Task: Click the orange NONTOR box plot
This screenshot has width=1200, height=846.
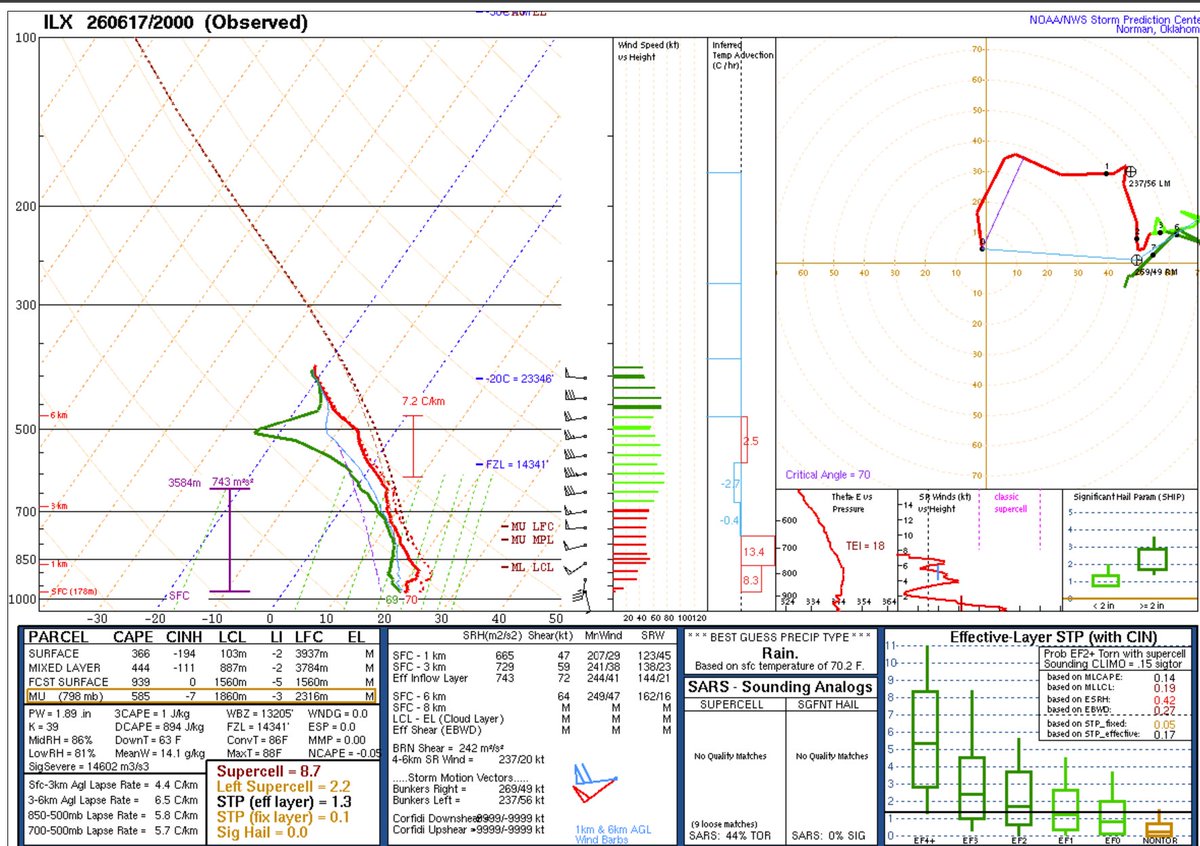Action: pyautogui.click(x=1160, y=825)
